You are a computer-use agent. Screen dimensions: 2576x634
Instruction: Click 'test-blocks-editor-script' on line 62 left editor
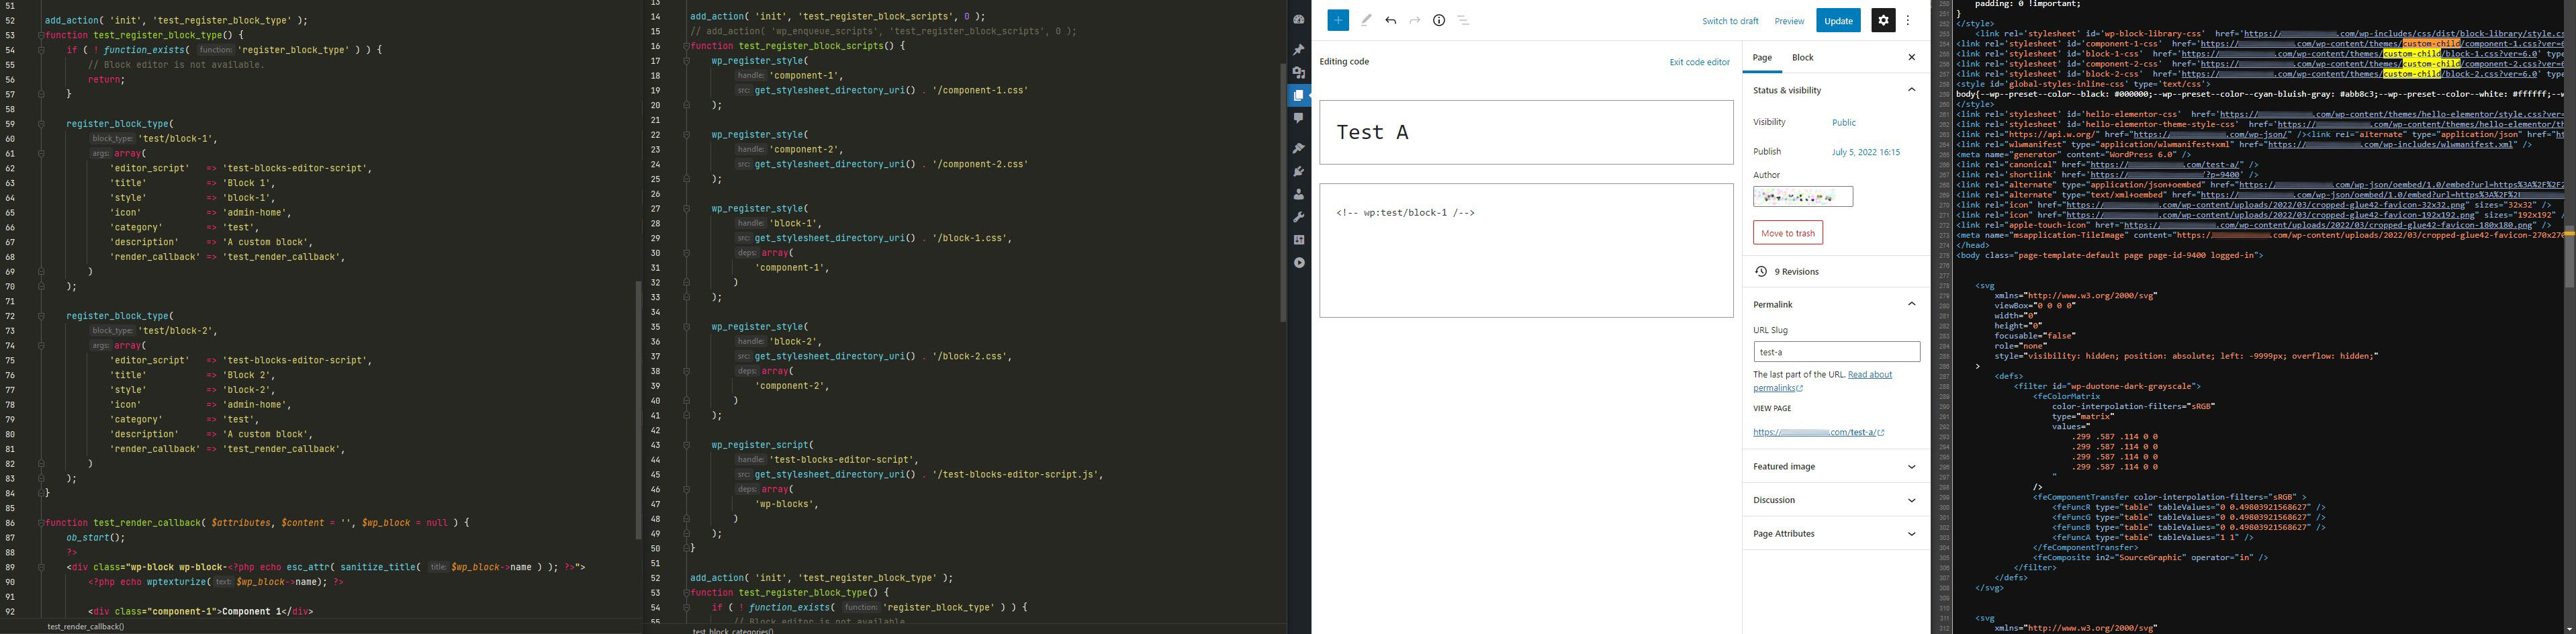pos(297,168)
